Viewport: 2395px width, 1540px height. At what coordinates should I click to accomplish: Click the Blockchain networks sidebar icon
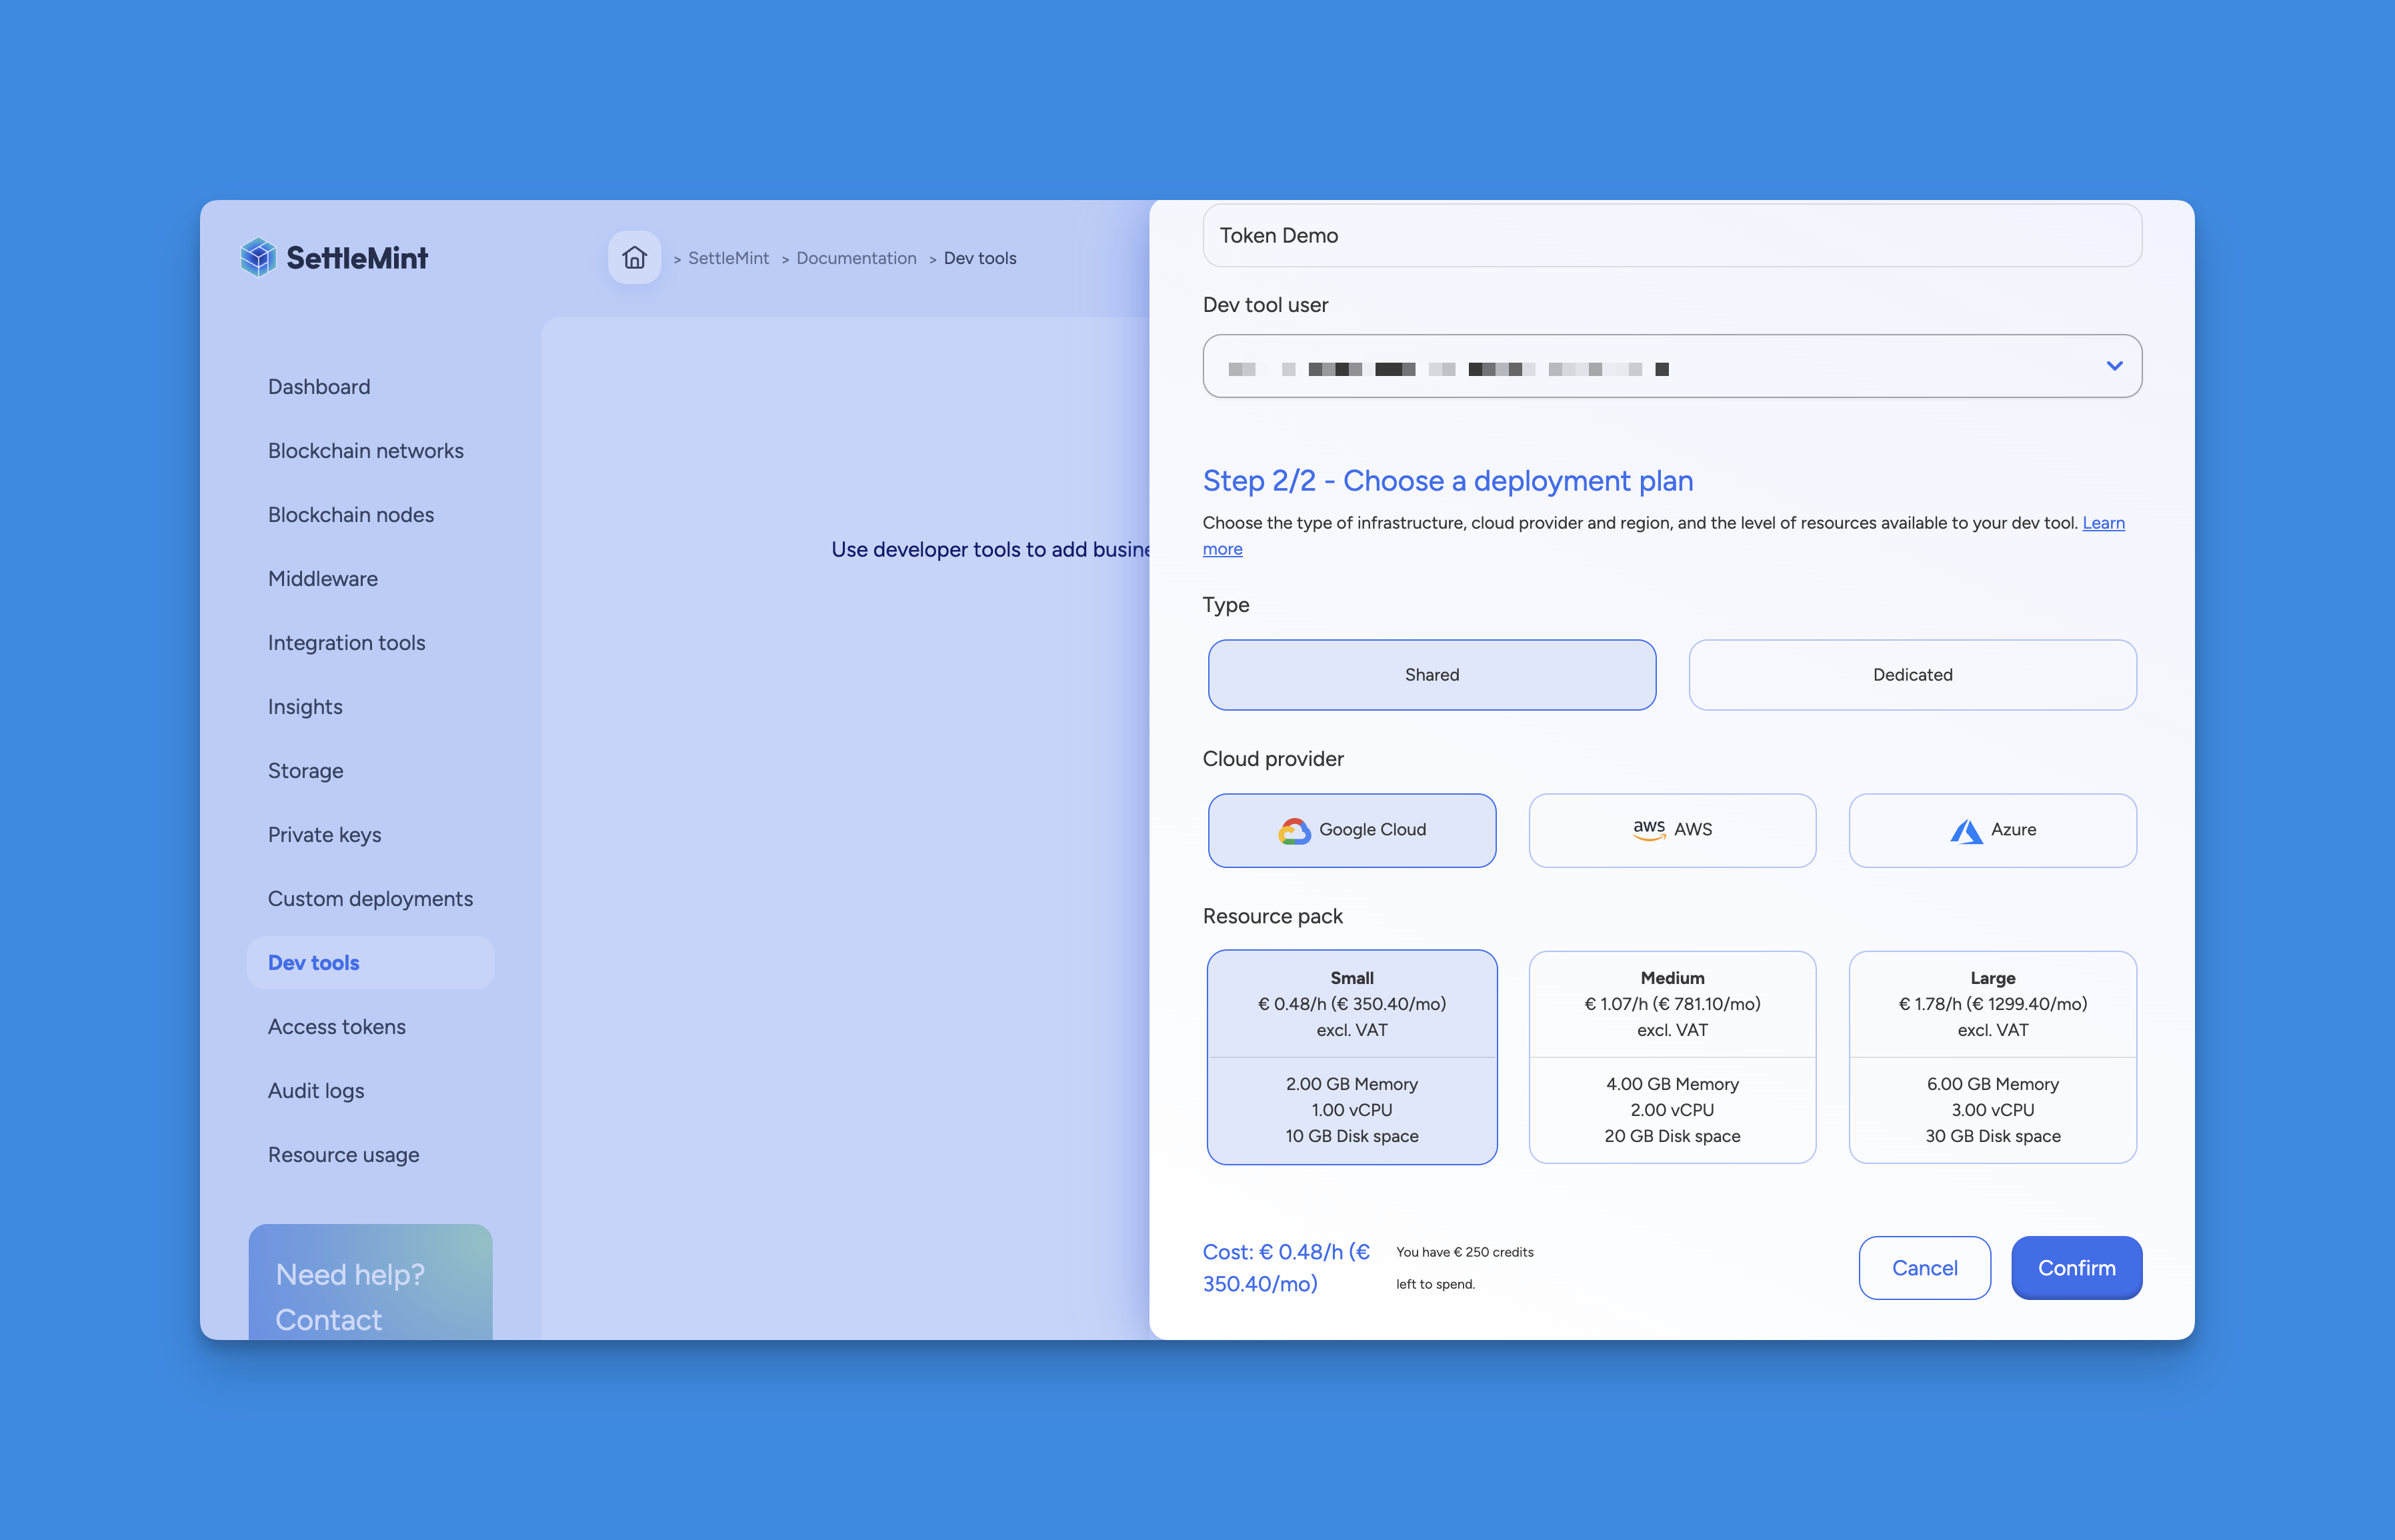point(365,451)
